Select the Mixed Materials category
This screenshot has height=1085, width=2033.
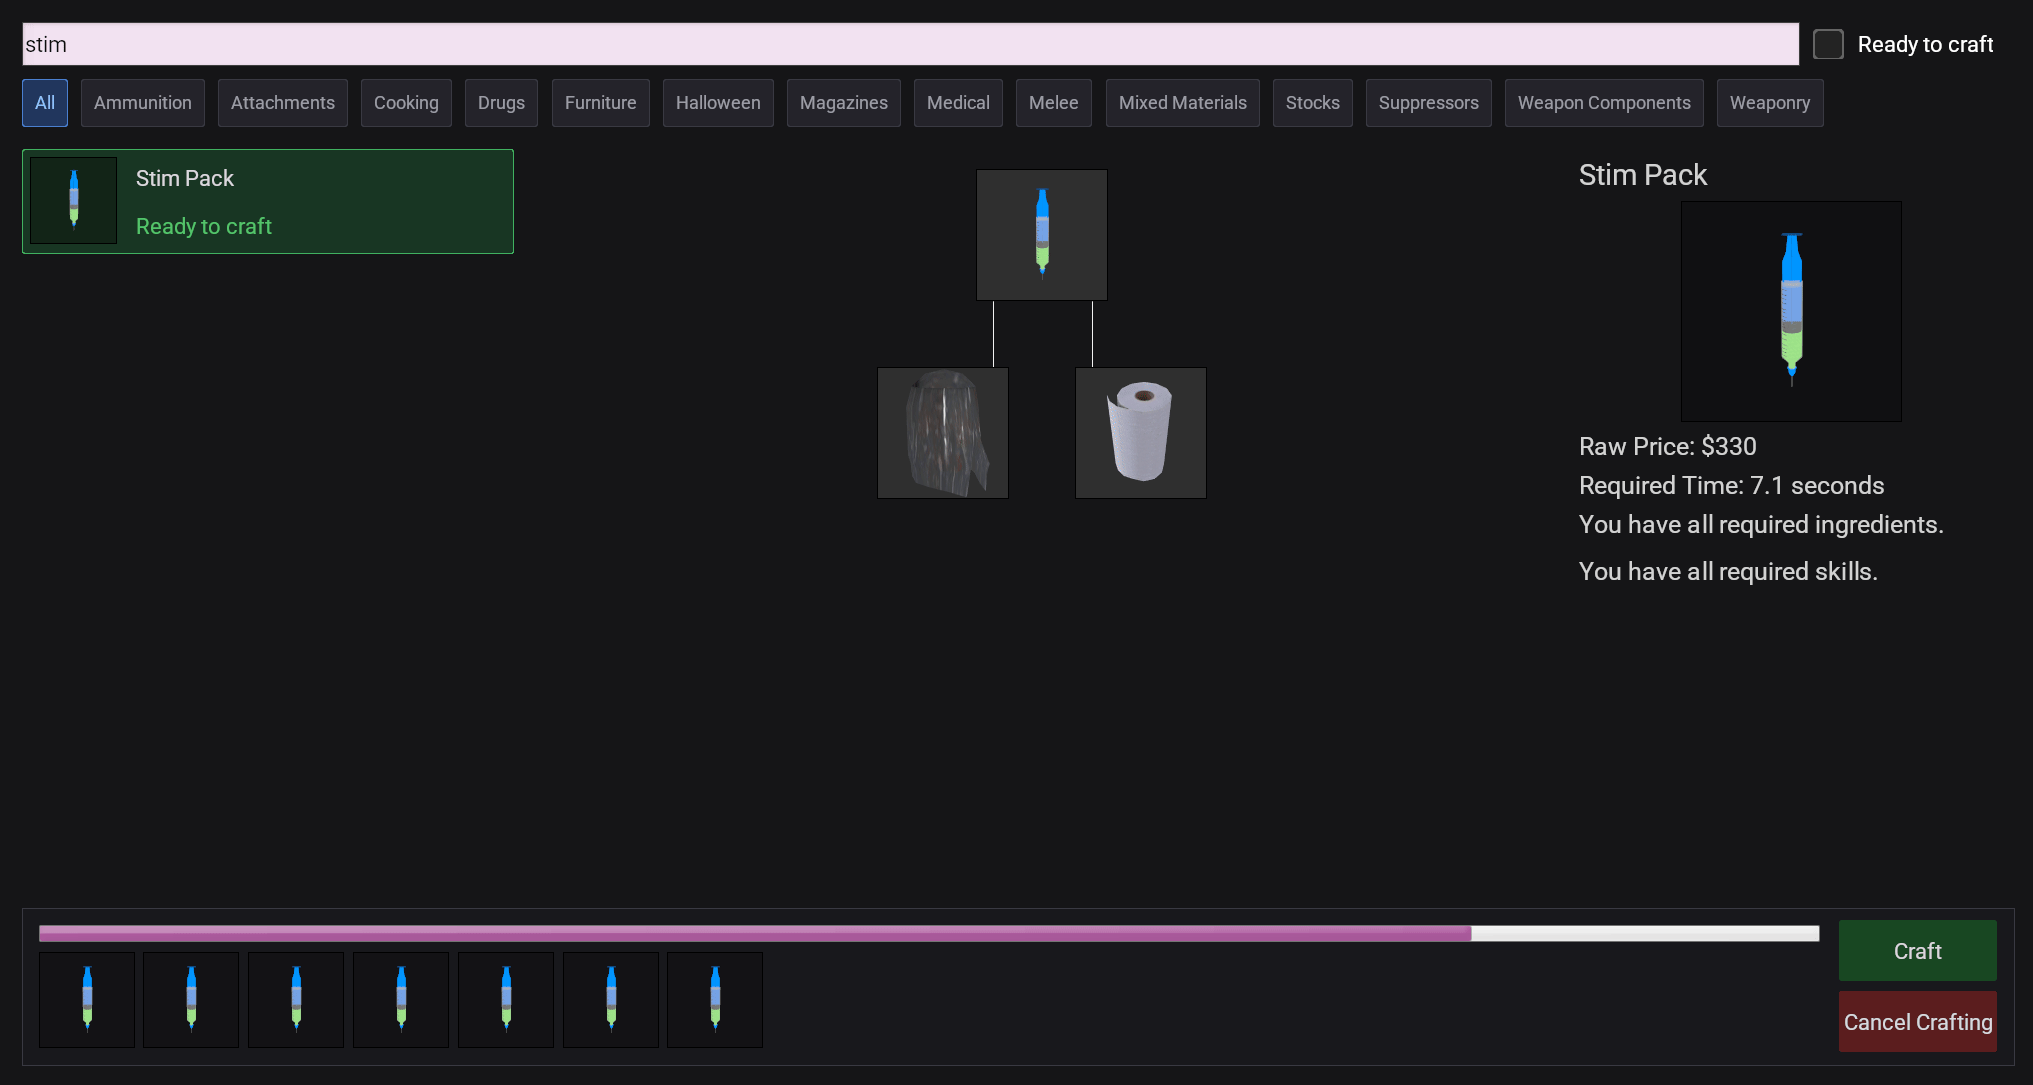(1182, 102)
